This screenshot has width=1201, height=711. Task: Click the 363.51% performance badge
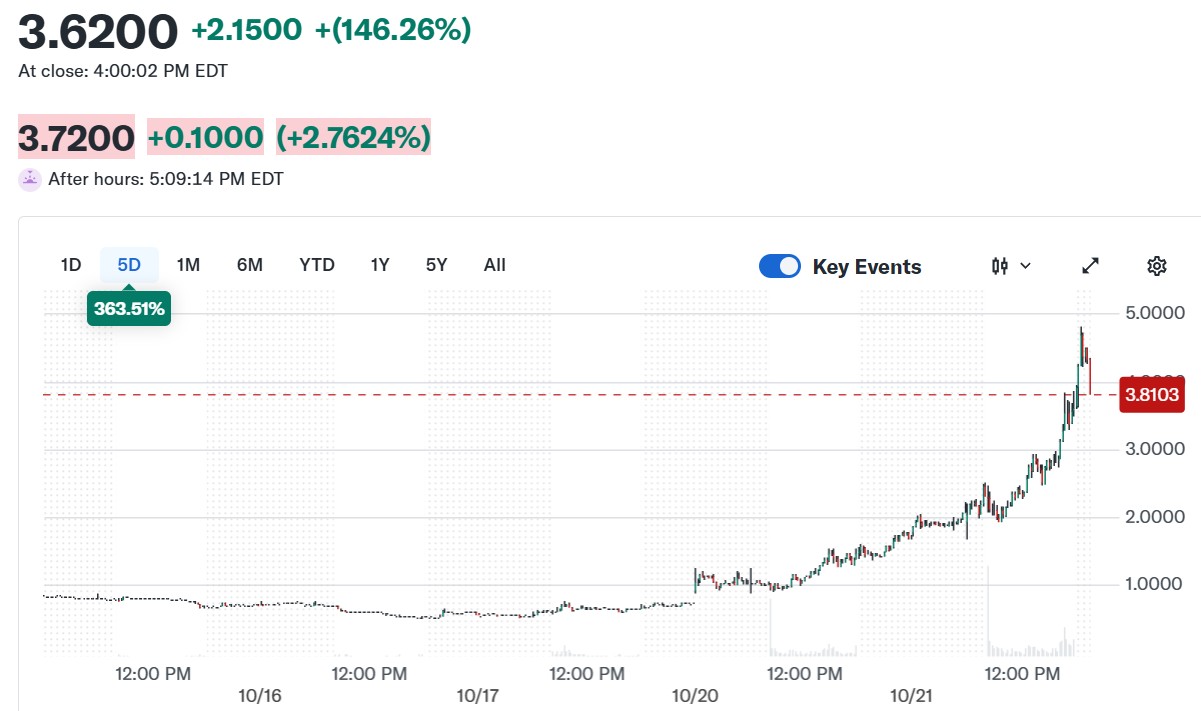(x=129, y=308)
